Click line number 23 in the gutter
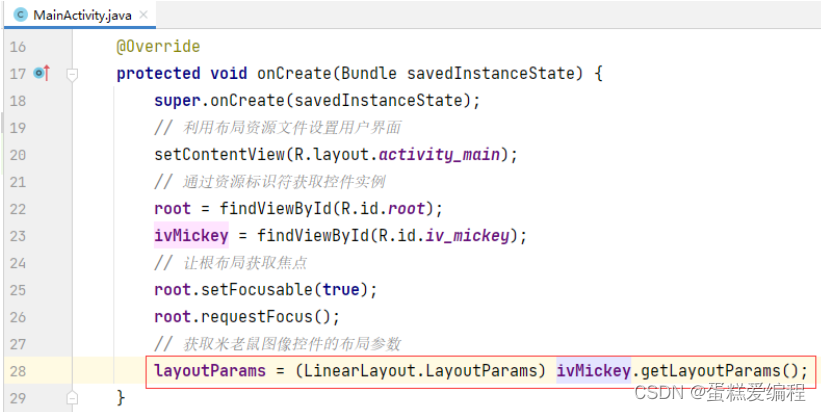This screenshot has width=821, height=412. pyautogui.click(x=17, y=236)
